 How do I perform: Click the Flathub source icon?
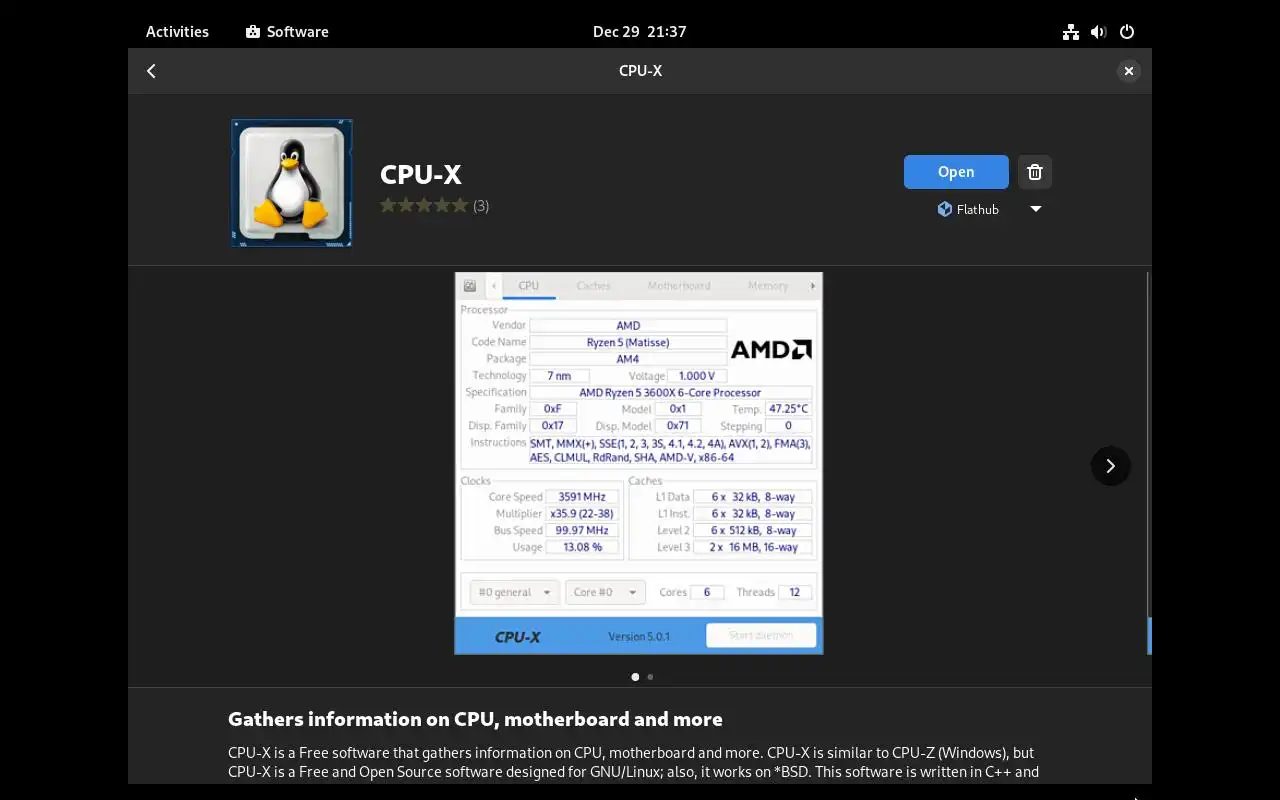pos(944,209)
